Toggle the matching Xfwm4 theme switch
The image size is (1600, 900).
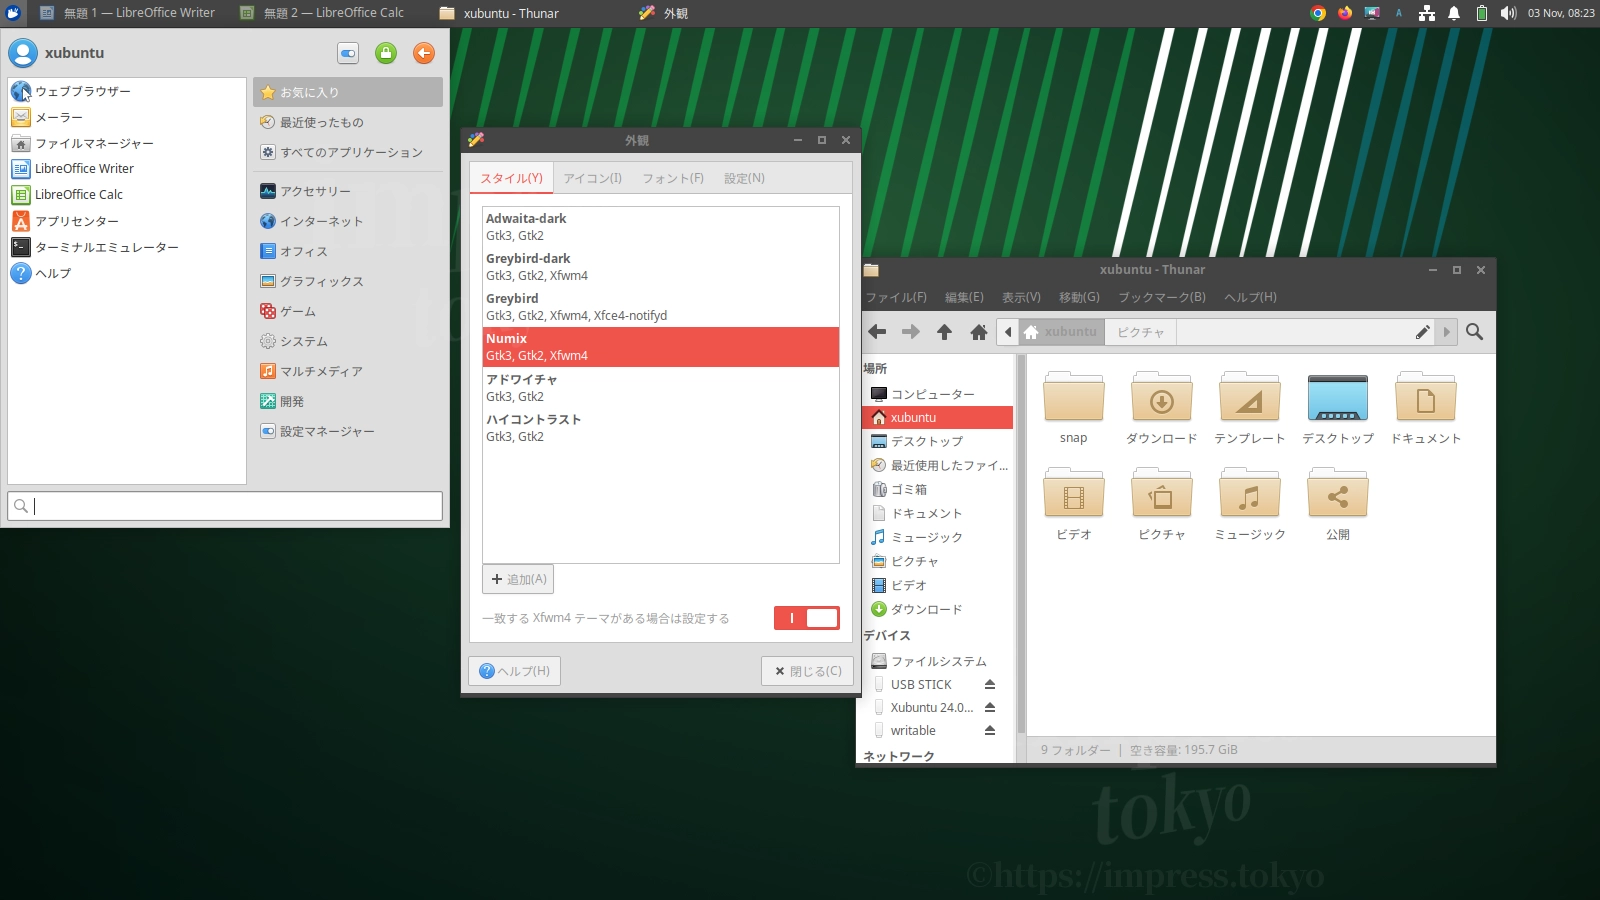[807, 618]
